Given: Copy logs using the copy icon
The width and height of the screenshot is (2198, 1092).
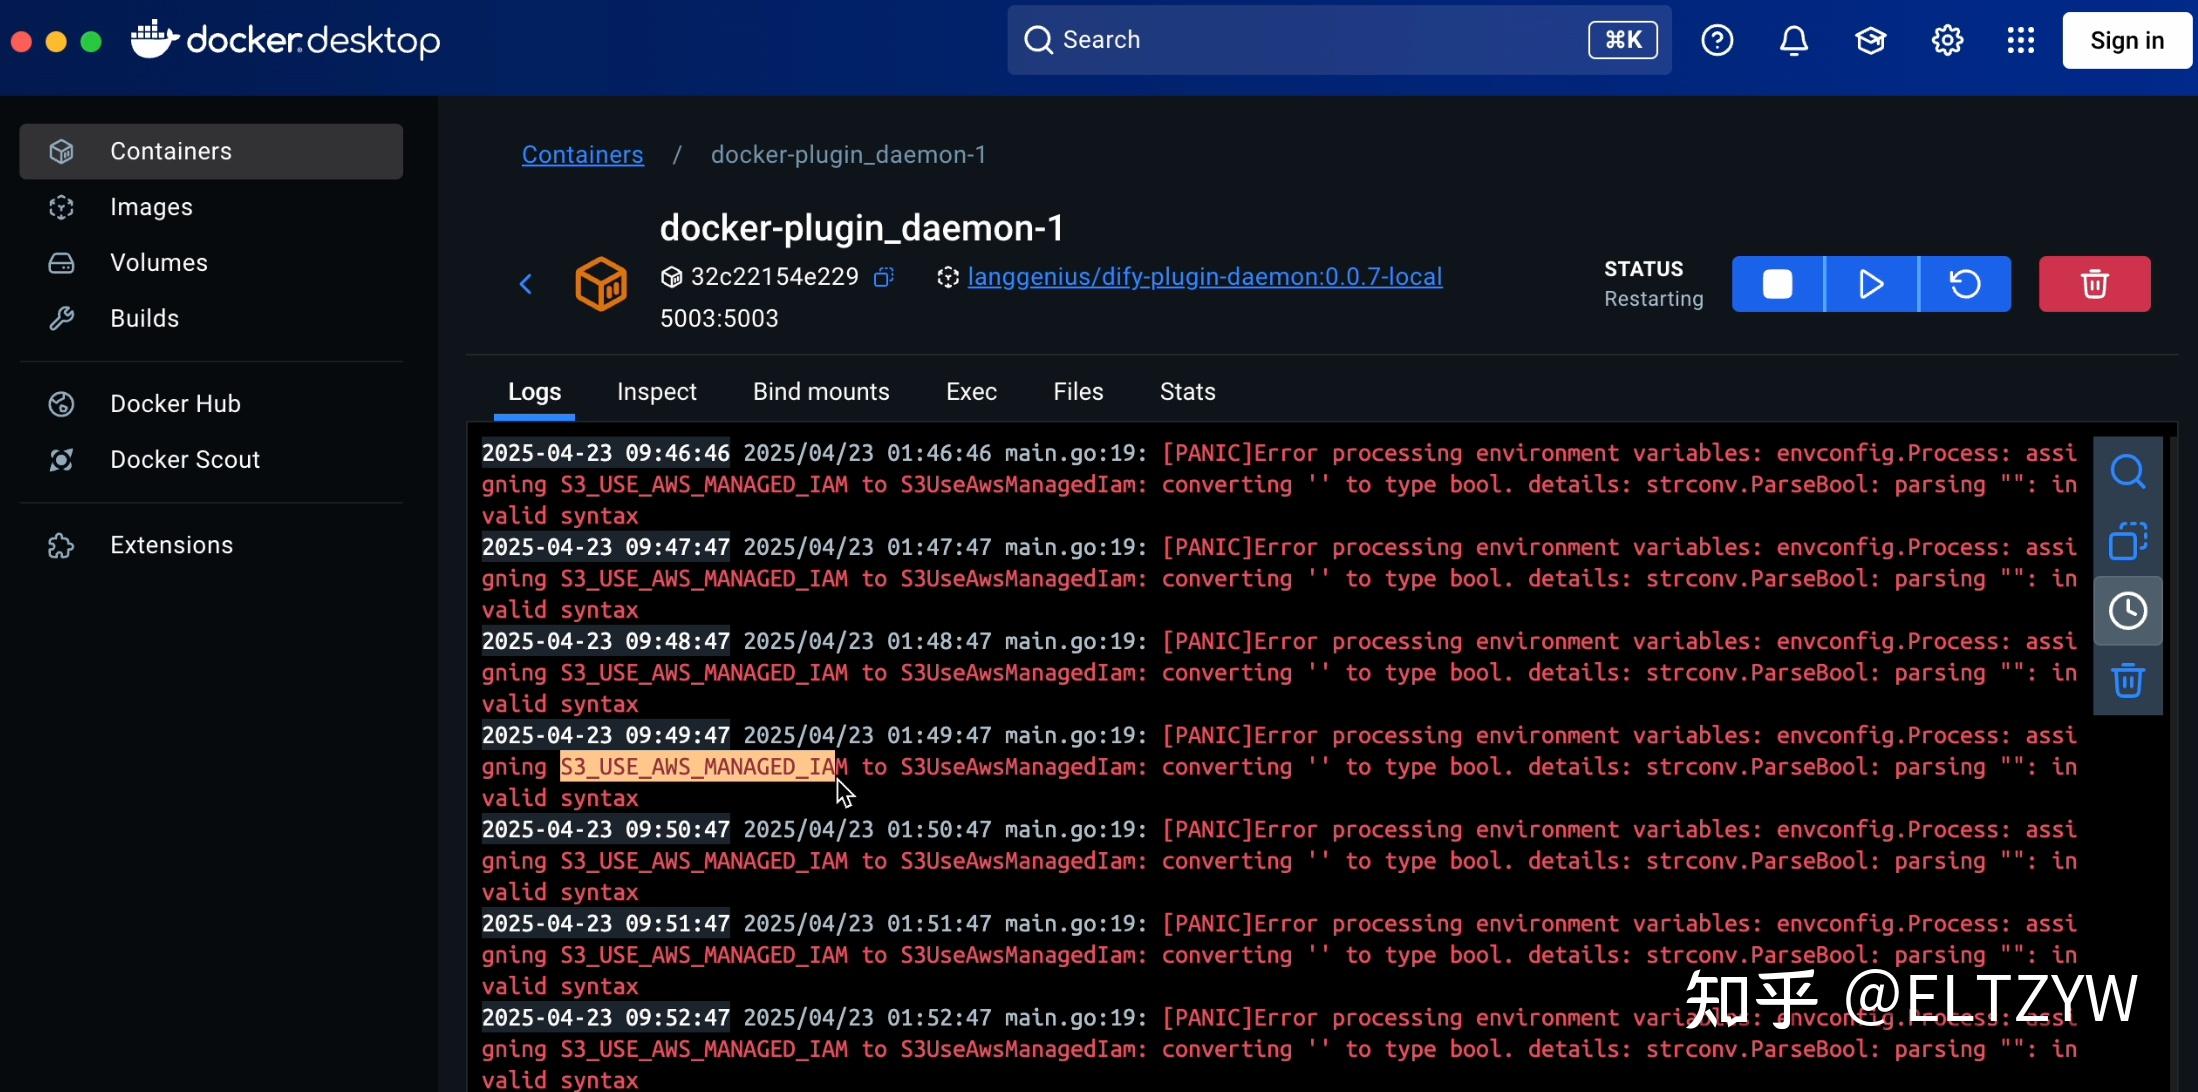Looking at the screenshot, I should point(2128,540).
